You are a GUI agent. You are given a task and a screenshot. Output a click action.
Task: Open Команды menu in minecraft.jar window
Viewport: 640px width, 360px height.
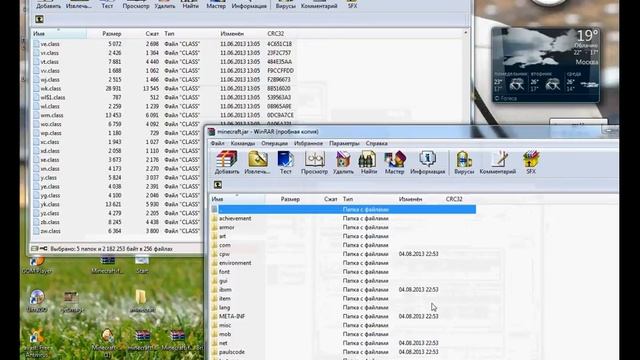243,144
